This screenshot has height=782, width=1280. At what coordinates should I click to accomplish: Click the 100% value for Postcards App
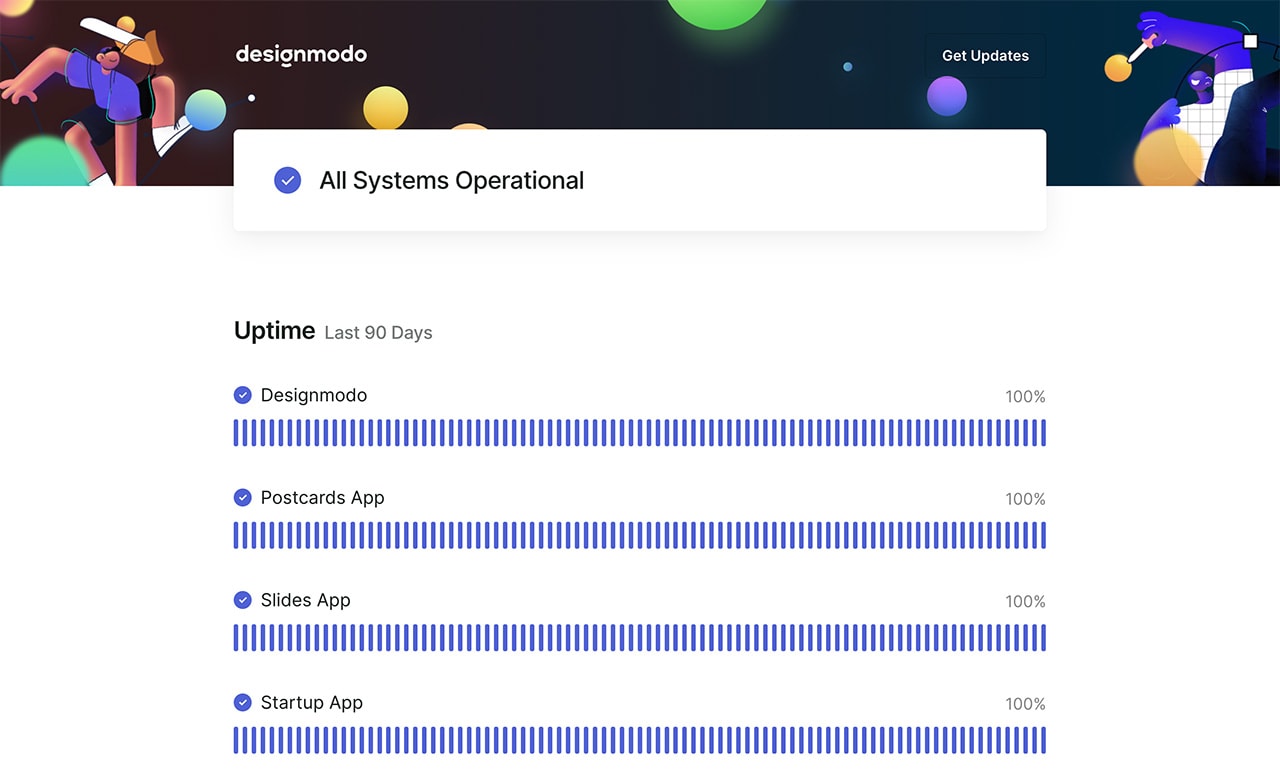tap(1025, 499)
